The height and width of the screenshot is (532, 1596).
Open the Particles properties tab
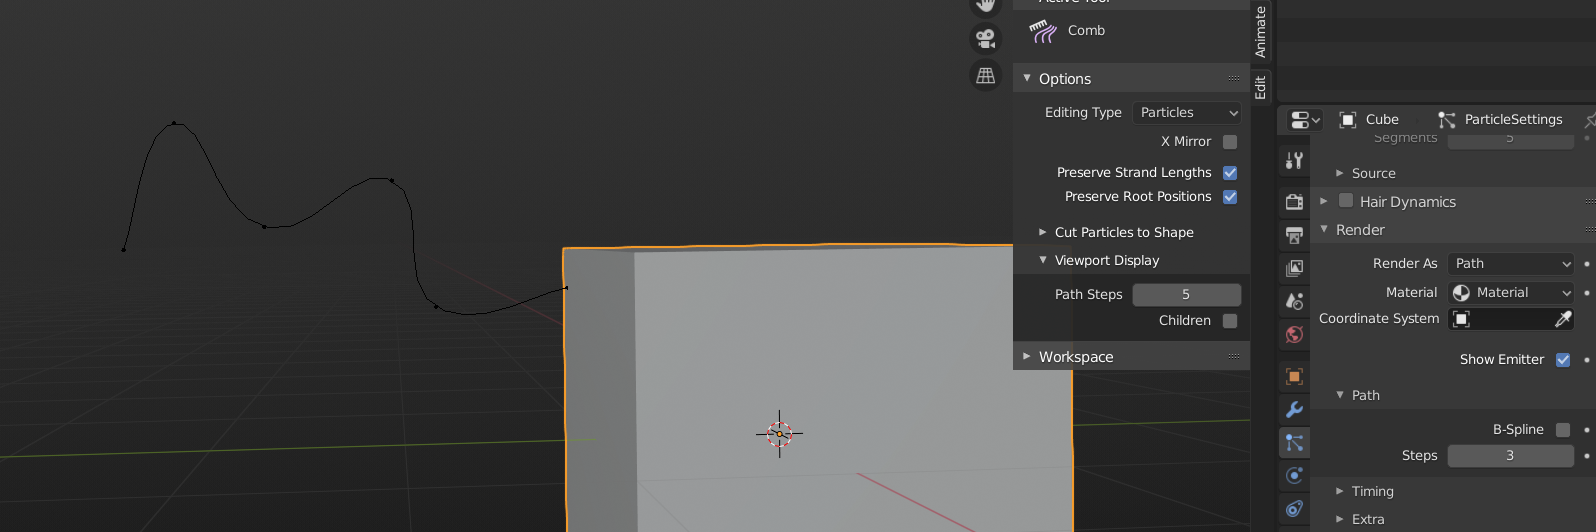point(1294,442)
